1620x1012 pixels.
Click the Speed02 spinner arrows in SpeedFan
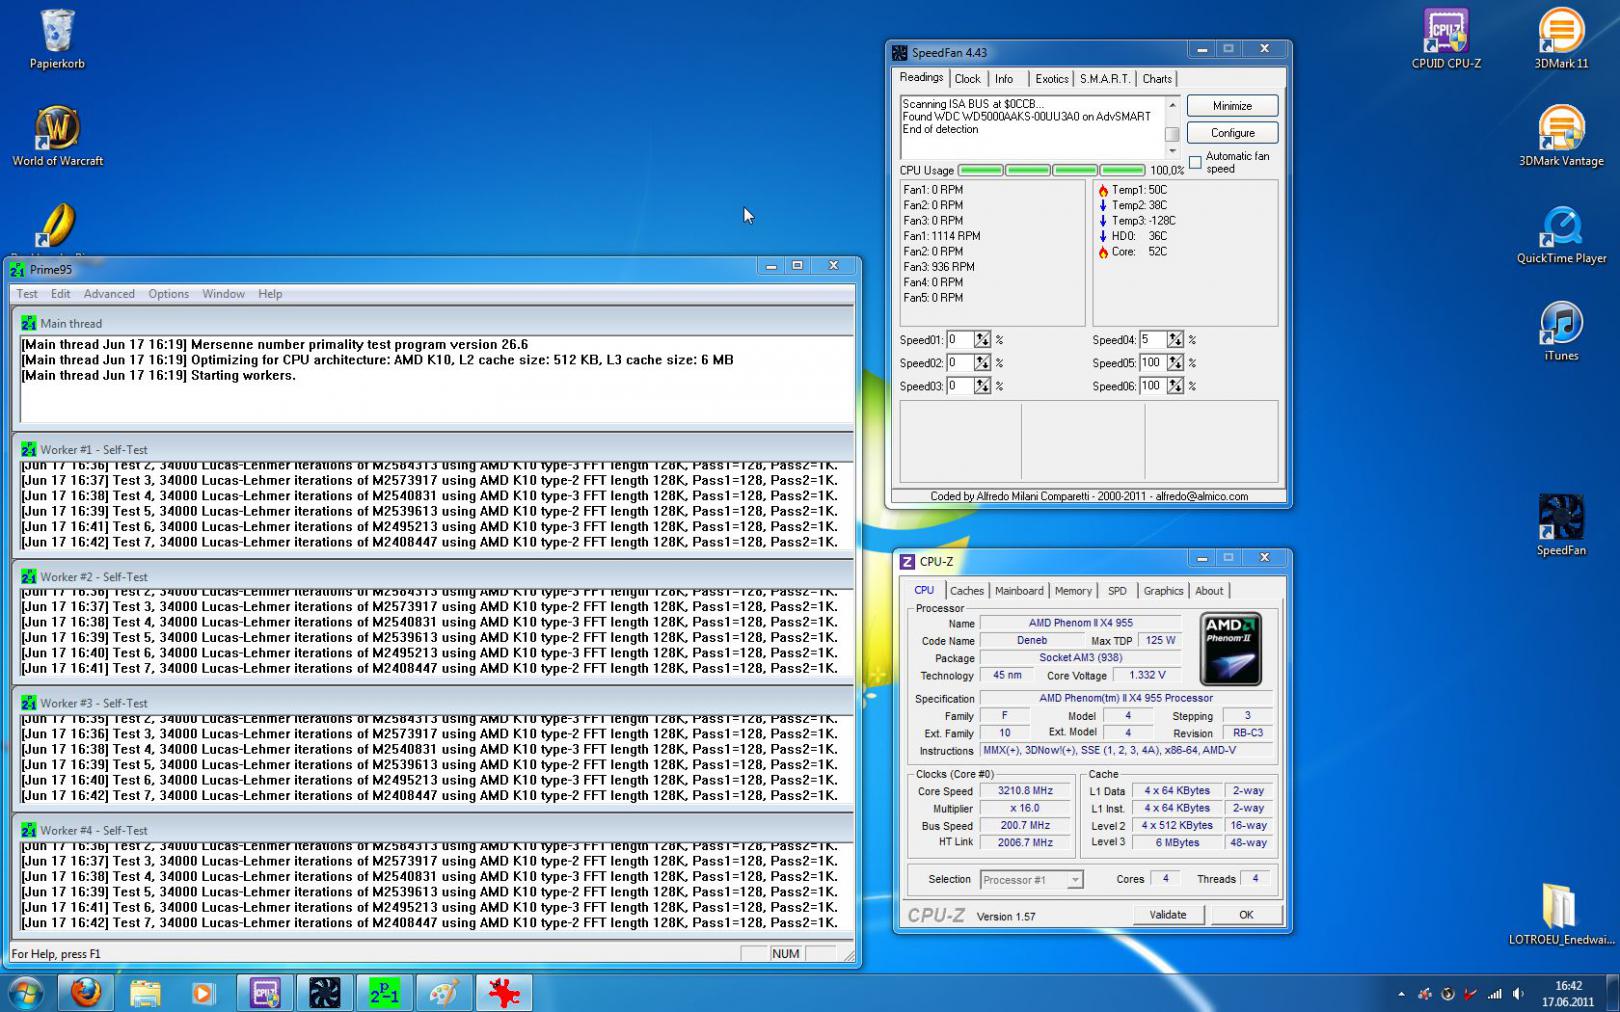point(982,363)
